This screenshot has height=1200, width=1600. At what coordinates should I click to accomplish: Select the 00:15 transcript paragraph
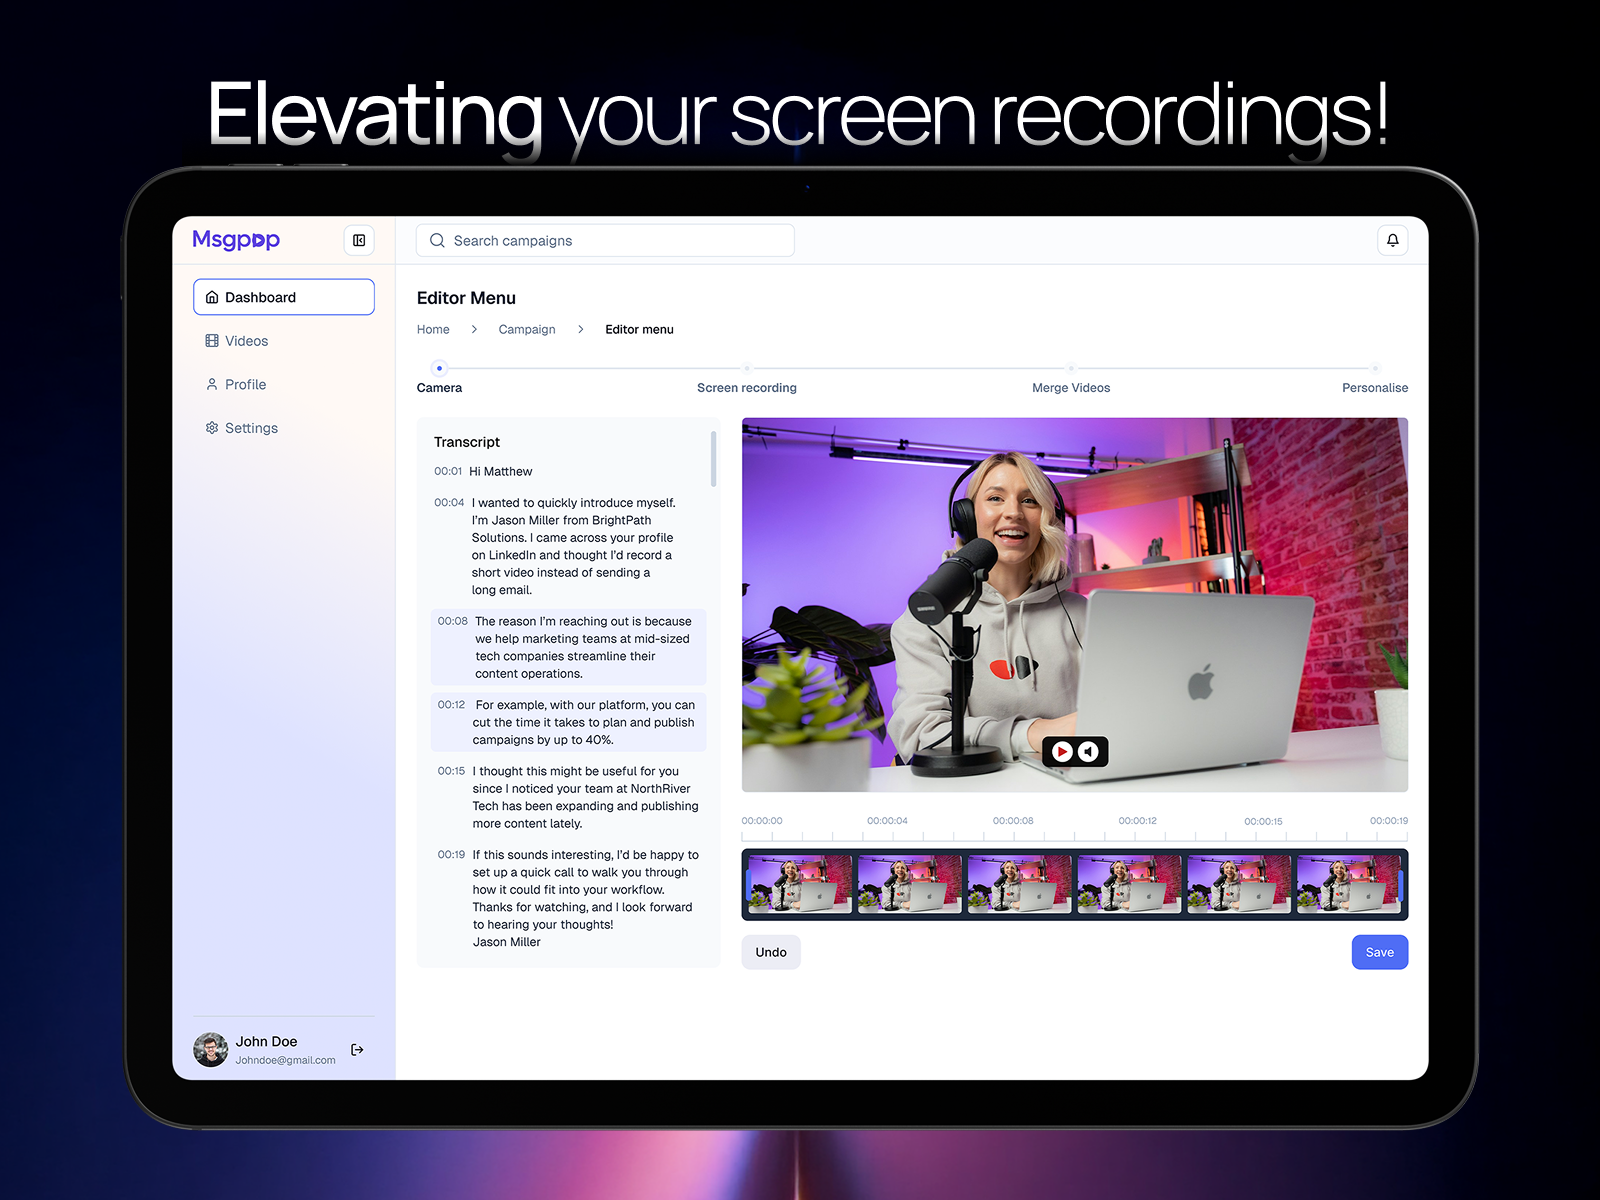click(x=568, y=797)
